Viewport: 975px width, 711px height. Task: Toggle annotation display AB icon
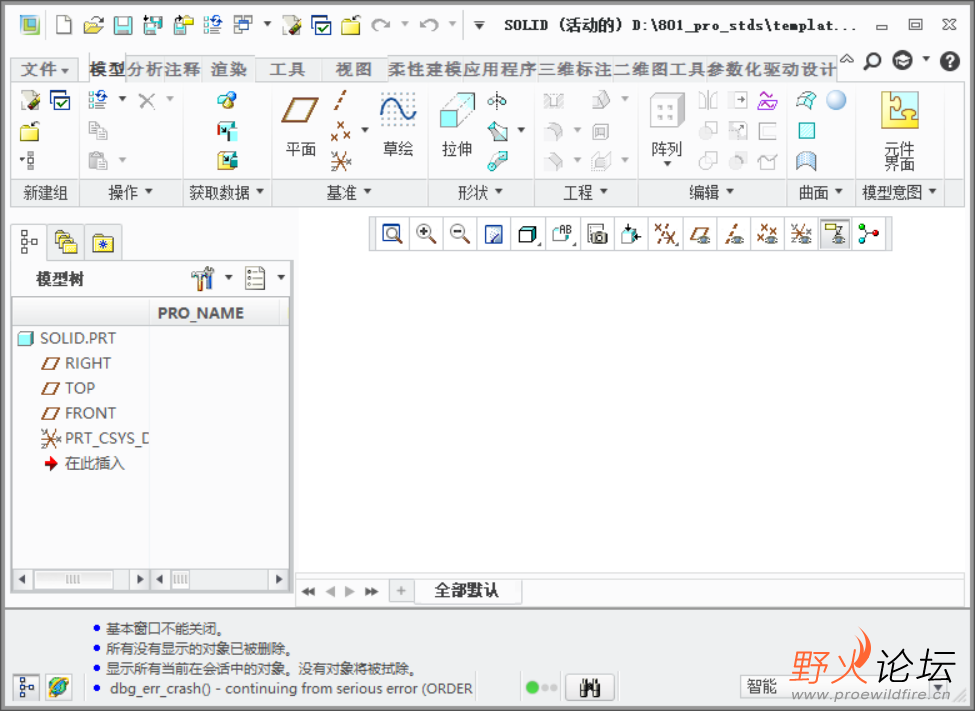pyautogui.click(x=562, y=234)
